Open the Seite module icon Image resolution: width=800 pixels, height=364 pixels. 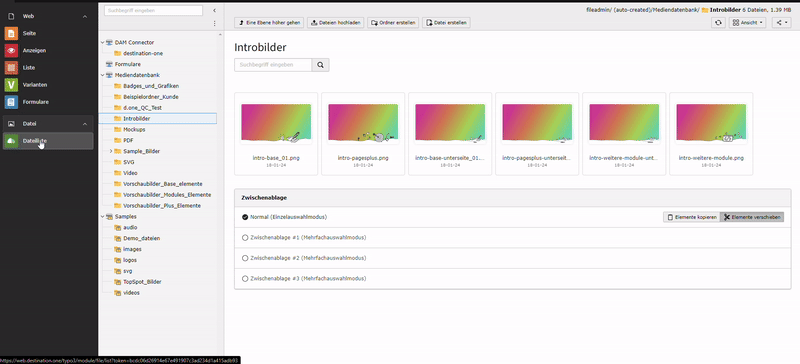[11, 33]
